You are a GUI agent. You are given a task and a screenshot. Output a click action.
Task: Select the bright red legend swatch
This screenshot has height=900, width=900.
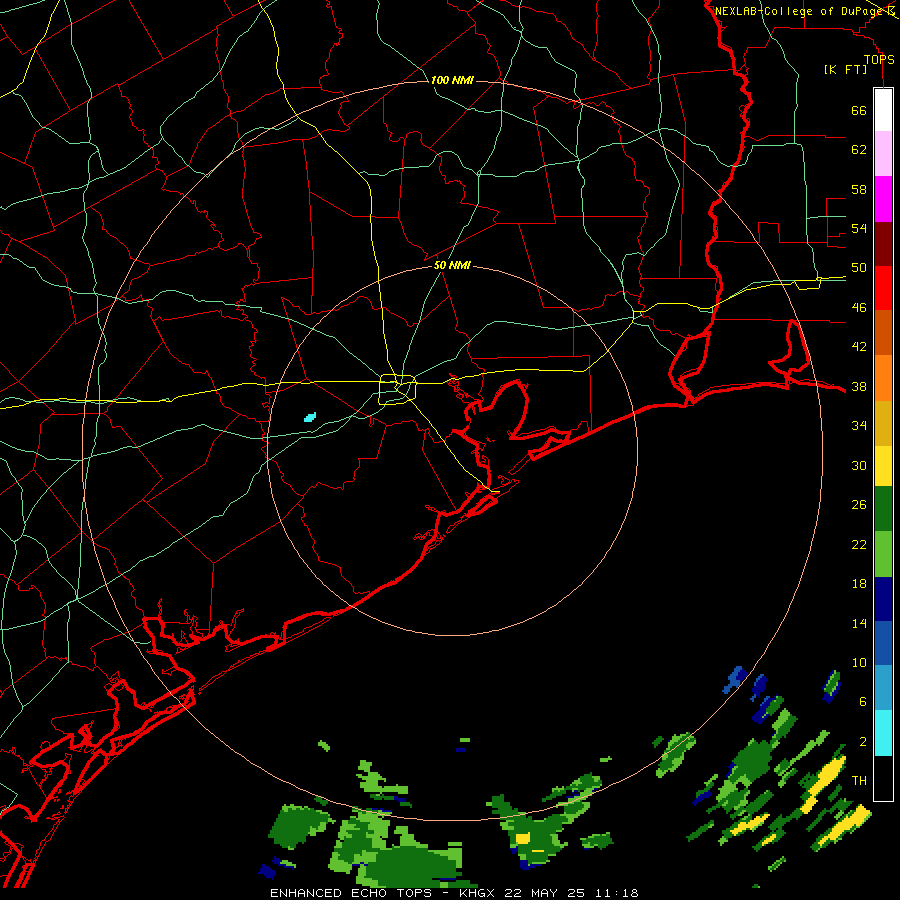click(x=883, y=288)
